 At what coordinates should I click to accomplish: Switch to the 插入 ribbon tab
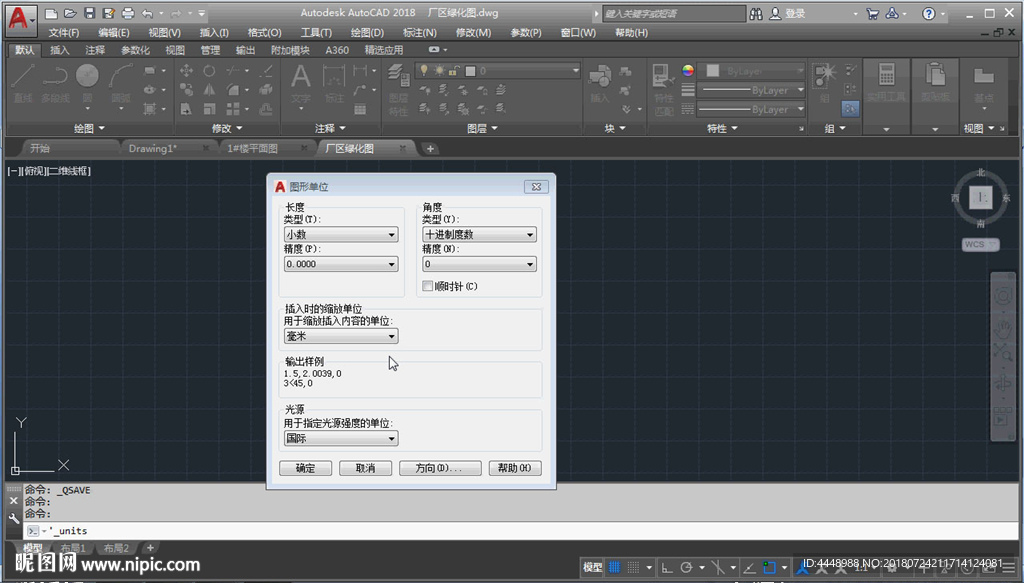coord(59,50)
